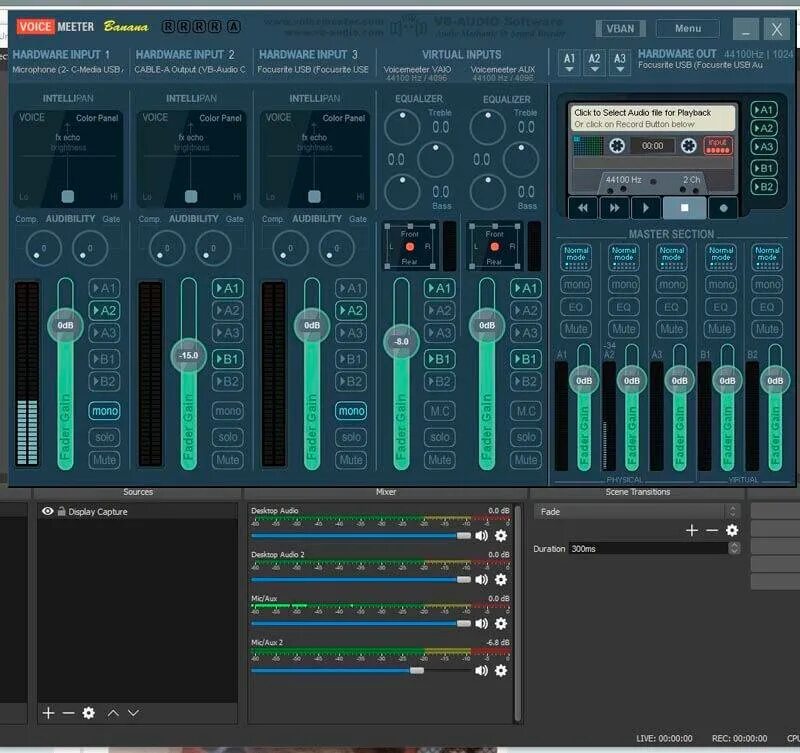
Task: Enable mono on Hardware Input 1
Action: pyautogui.click(x=105, y=411)
